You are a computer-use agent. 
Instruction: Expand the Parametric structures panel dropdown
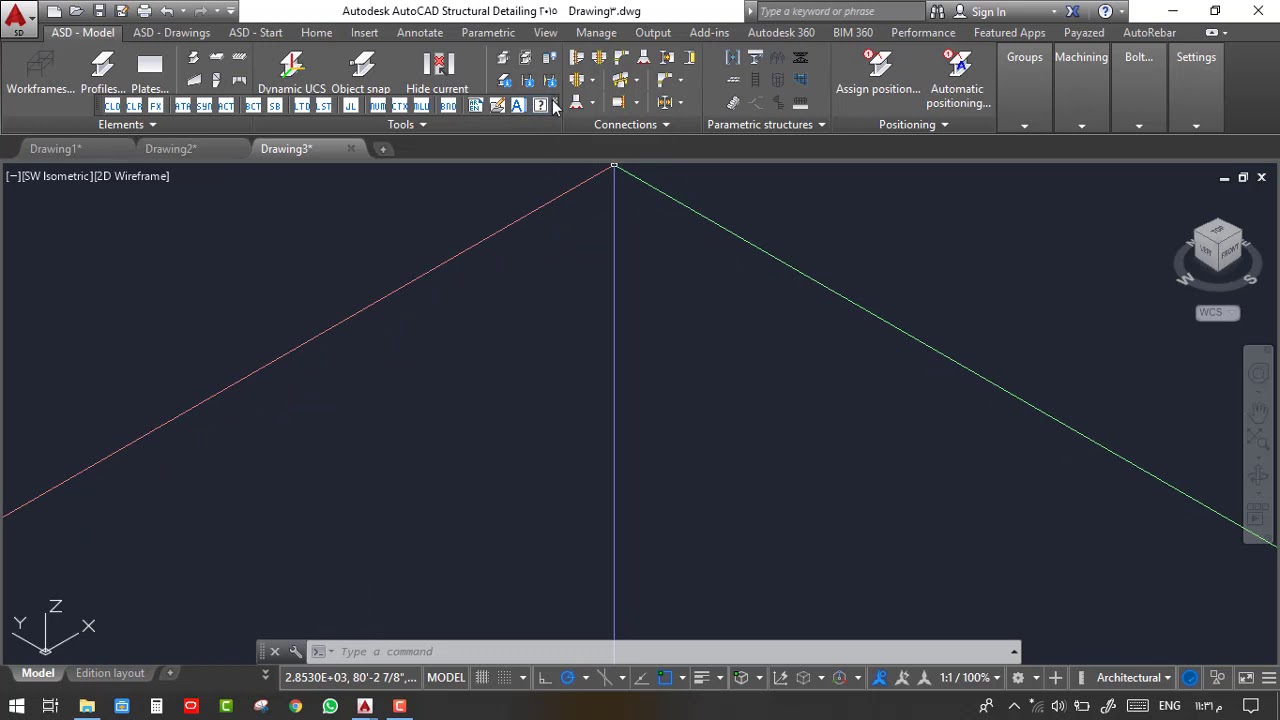tap(767, 125)
